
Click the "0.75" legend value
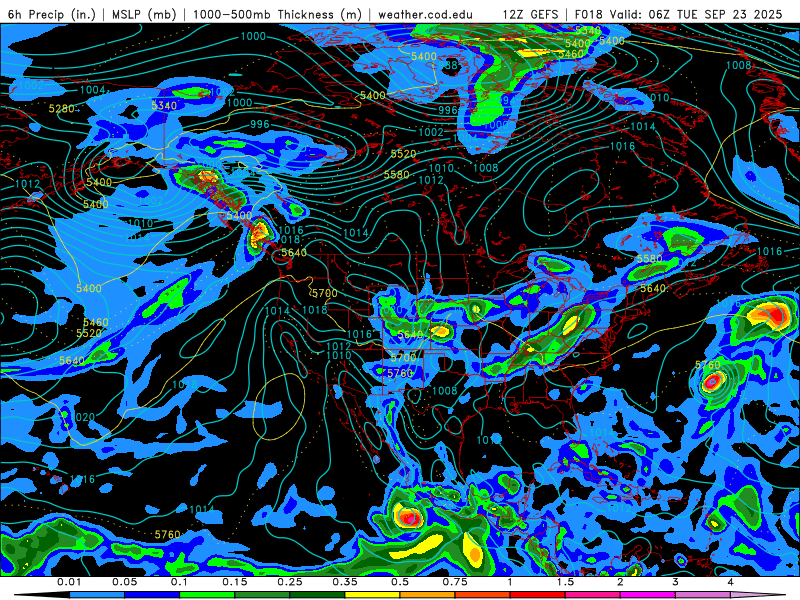tap(455, 582)
